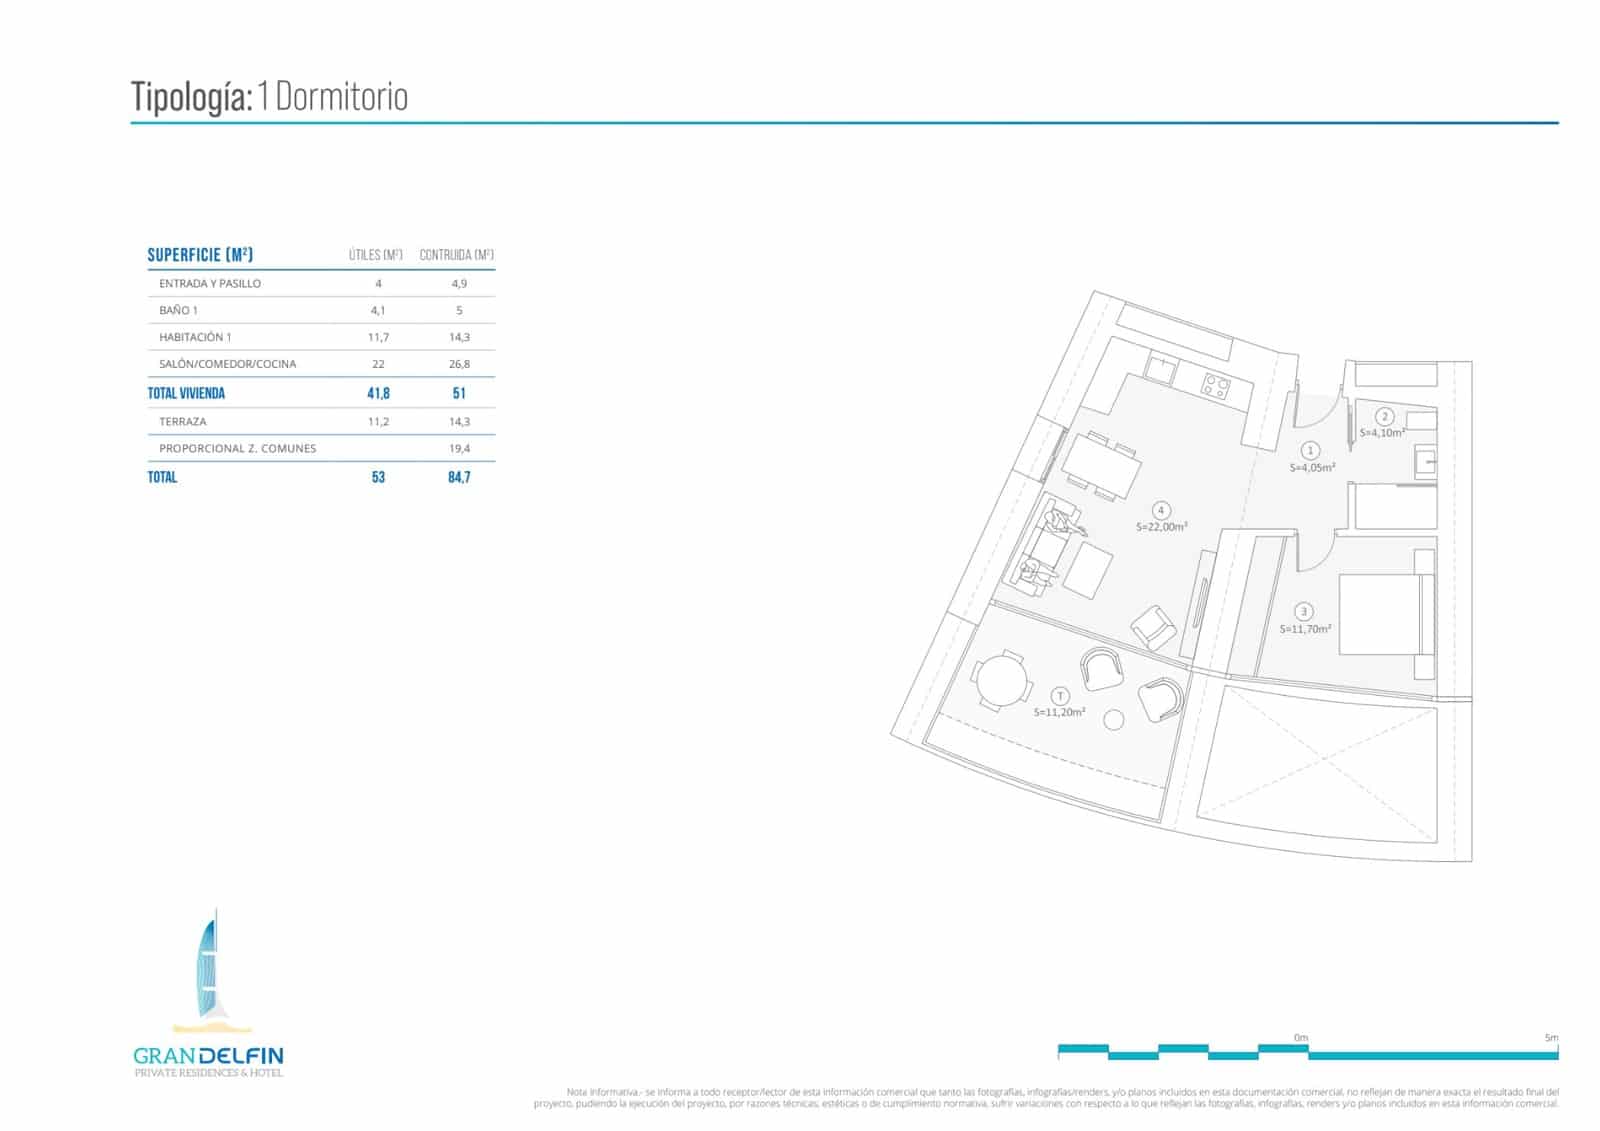The height and width of the screenshot is (1131, 1600).
Task: Click the TOTAL value 84,7
Action: (x=460, y=478)
